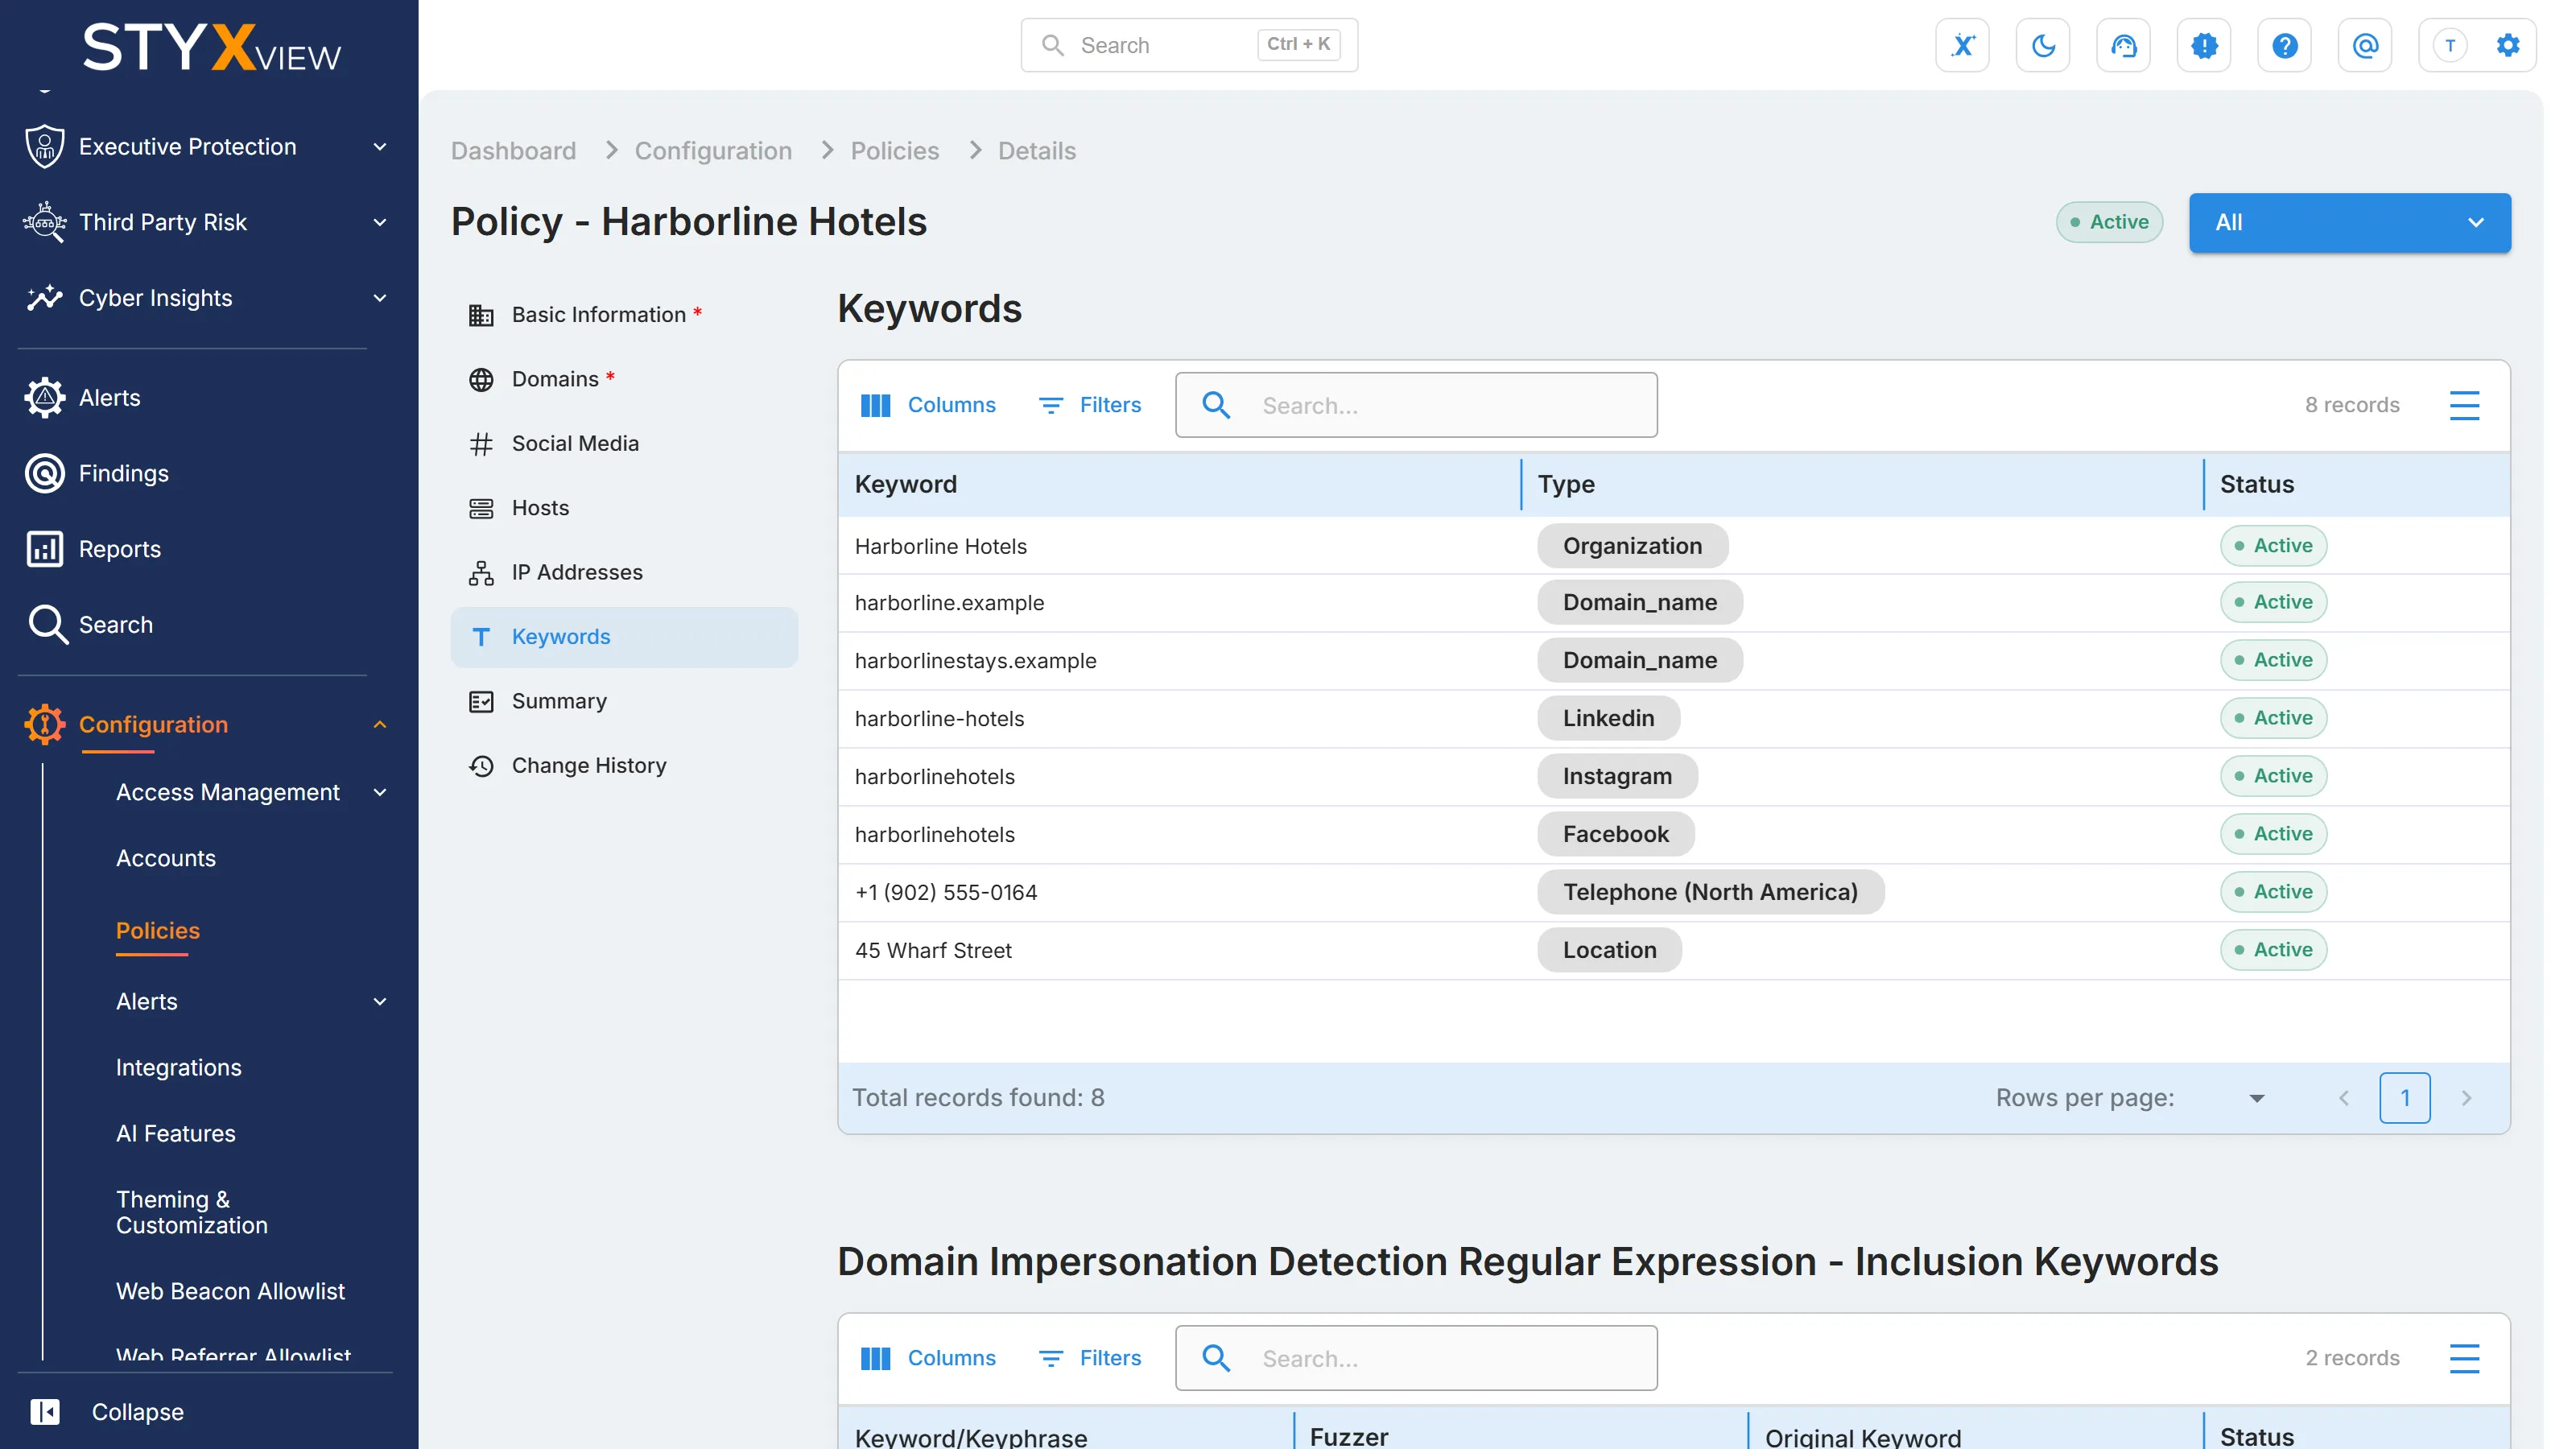Open Integrations in the Configuration menu
The width and height of the screenshot is (2576, 1449).
coord(178,1067)
